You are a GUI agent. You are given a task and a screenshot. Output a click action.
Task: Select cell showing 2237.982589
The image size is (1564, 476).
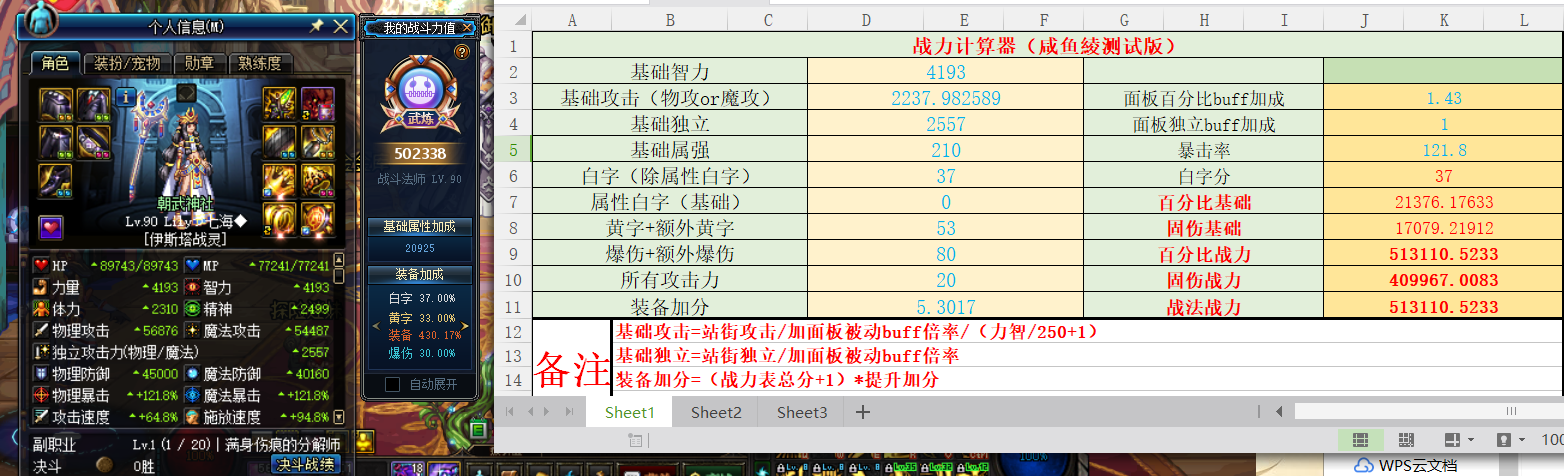click(944, 98)
